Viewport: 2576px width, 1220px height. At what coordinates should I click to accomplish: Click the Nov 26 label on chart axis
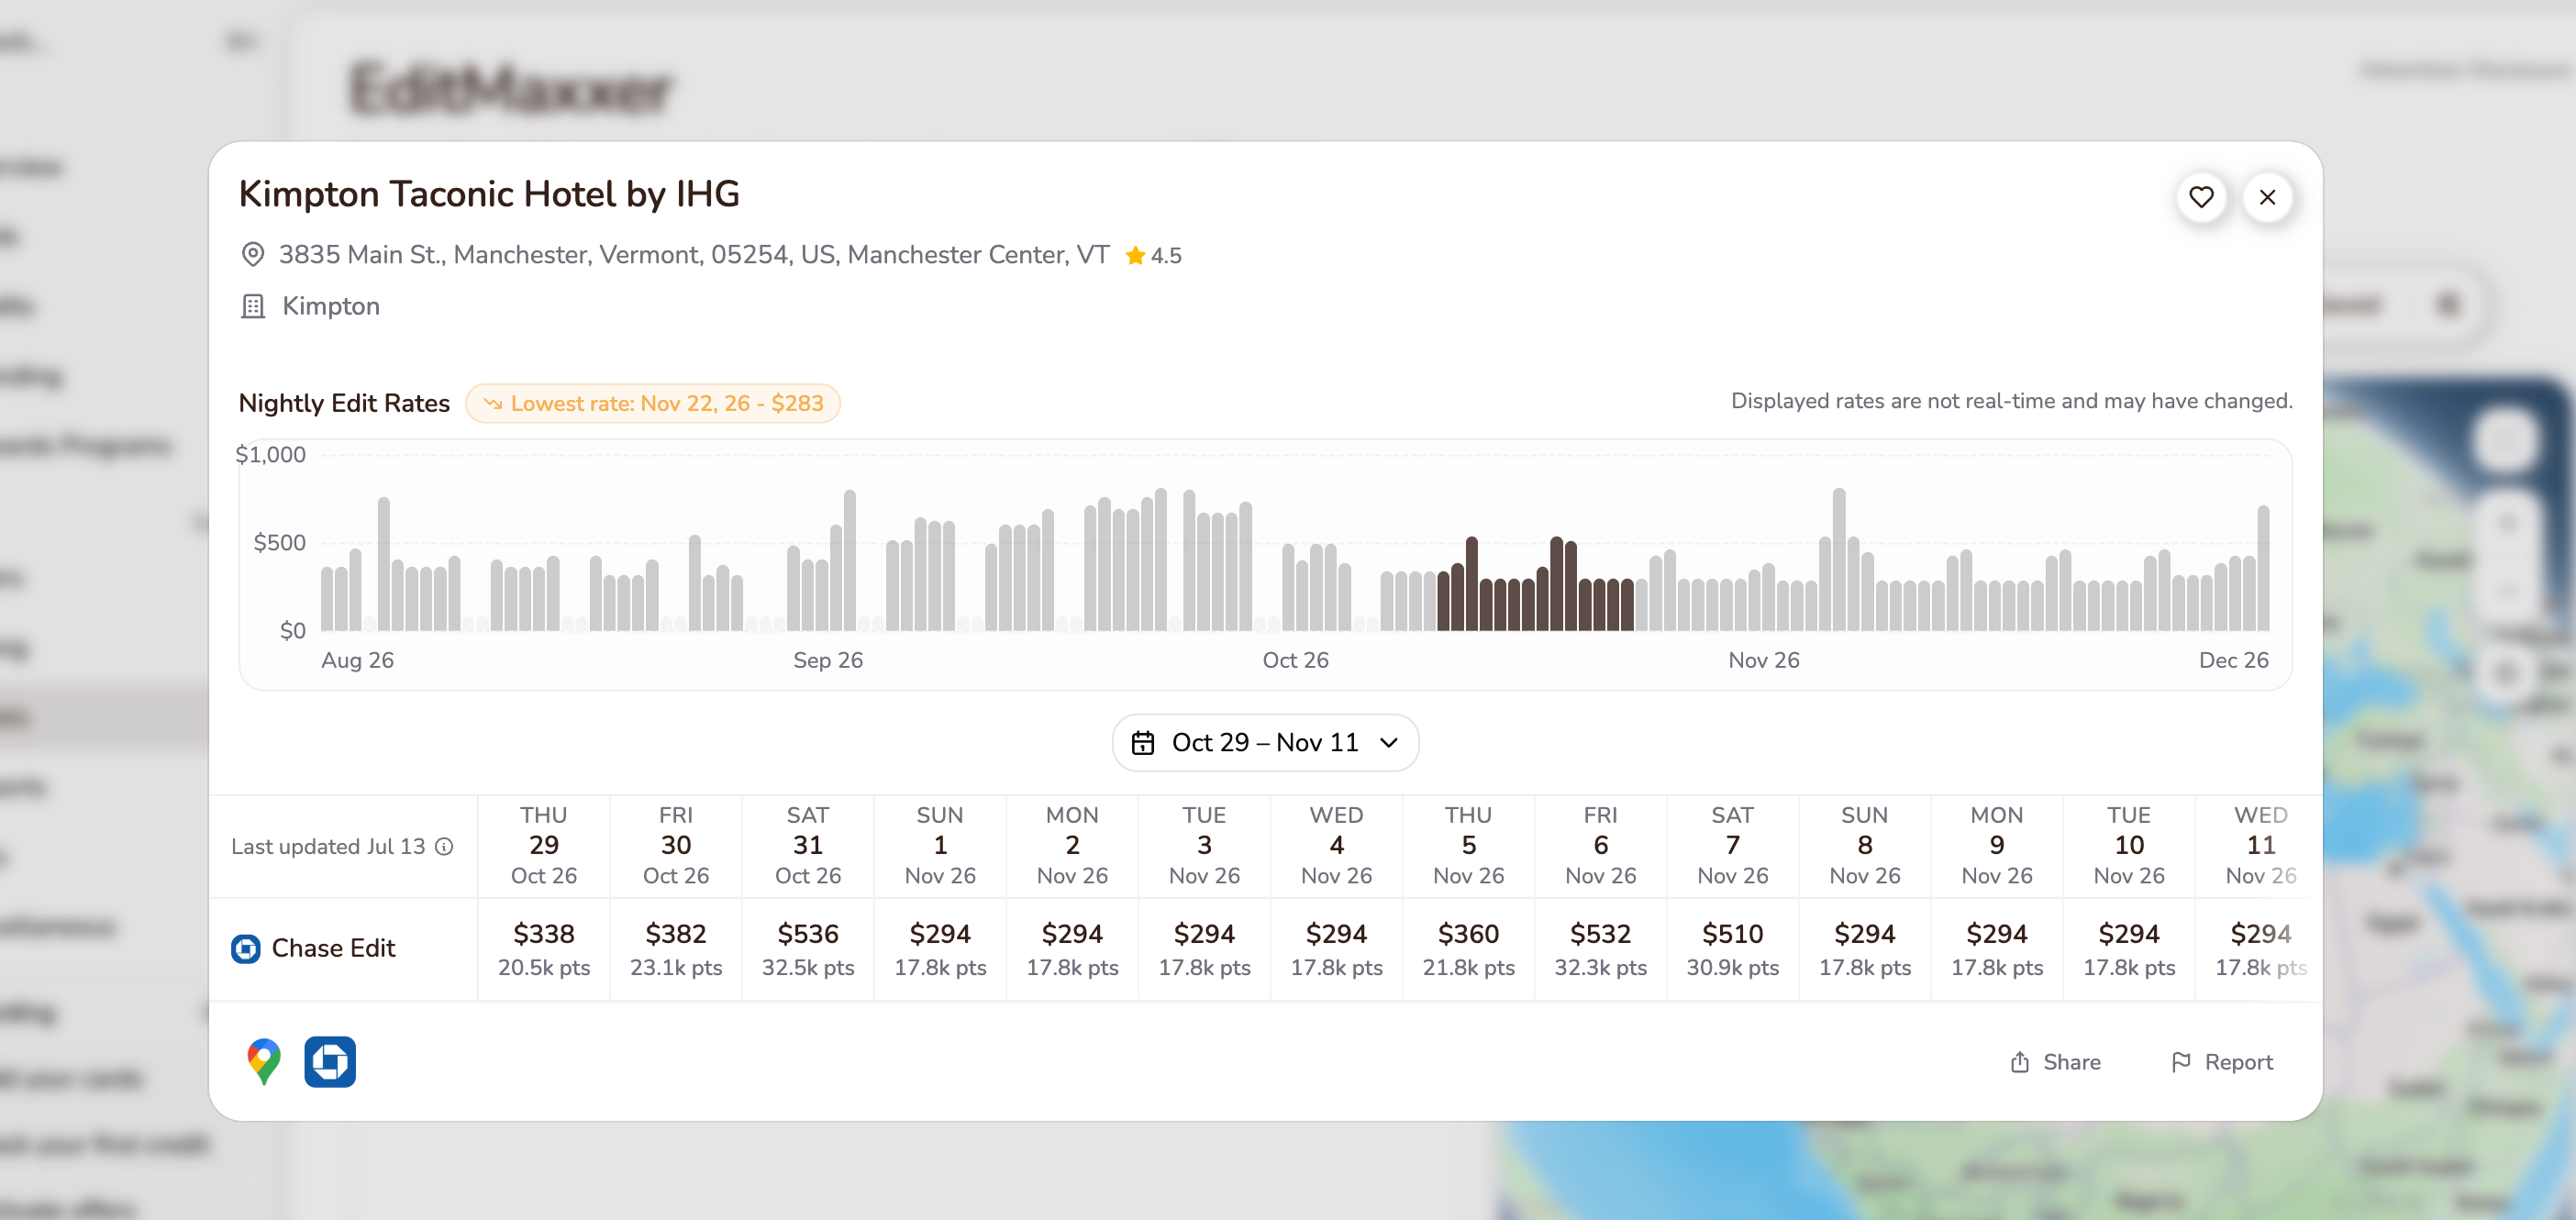[x=1763, y=660]
